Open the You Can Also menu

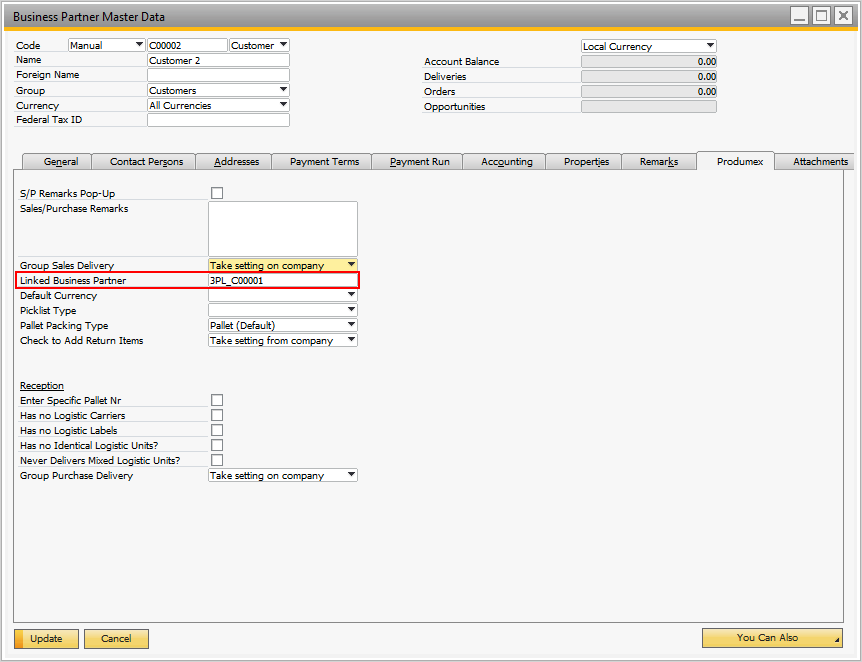coord(771,638)
